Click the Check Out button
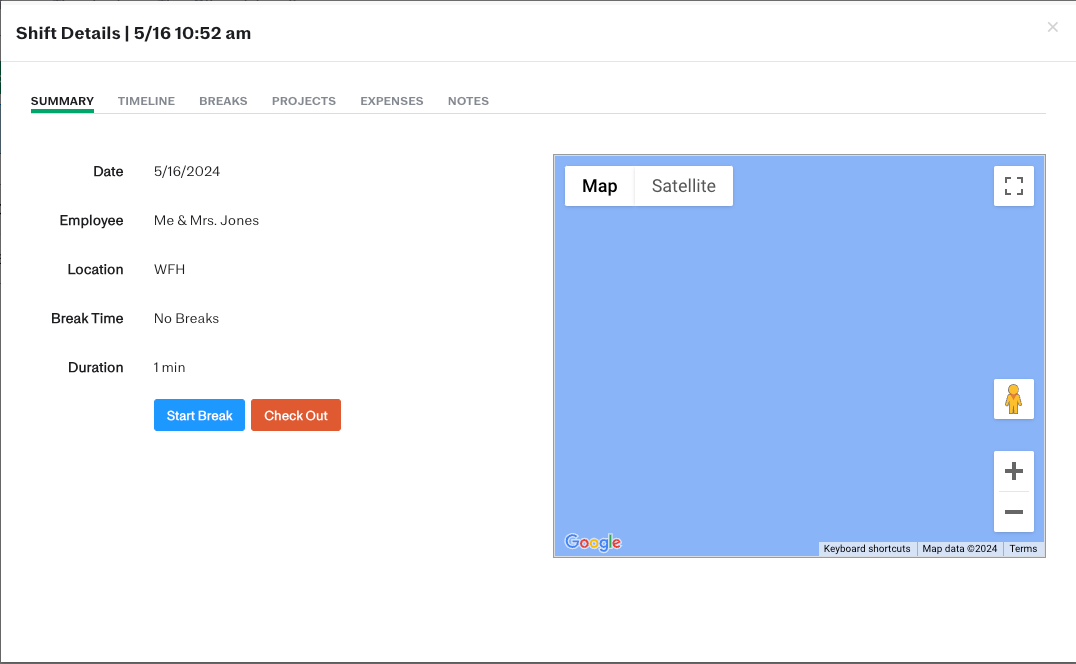Image resolution: width=1076 pixels, height=664 pixels. point(295,415)
